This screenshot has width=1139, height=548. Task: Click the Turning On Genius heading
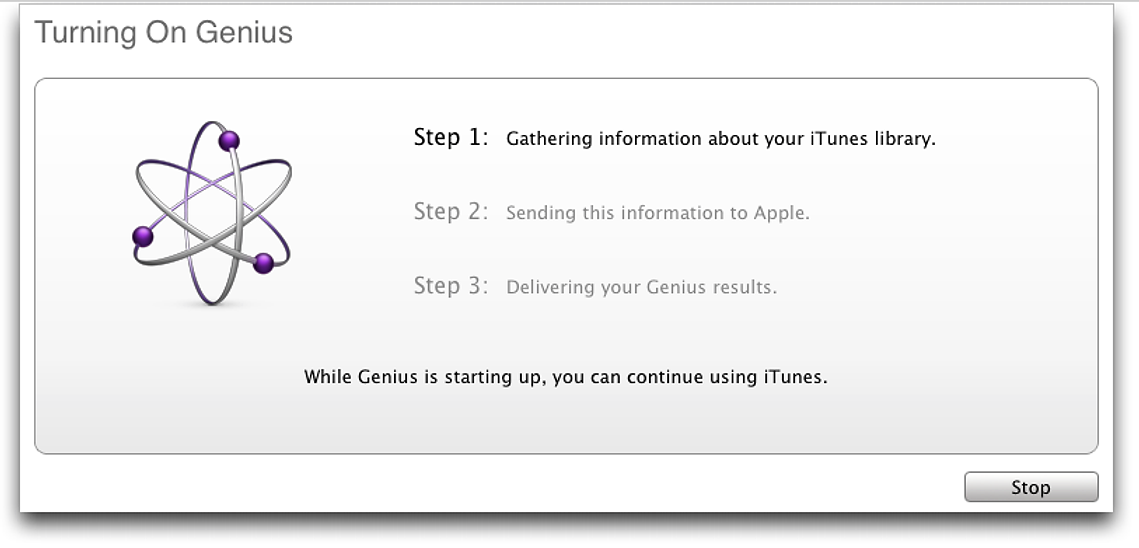pos(163,33)
